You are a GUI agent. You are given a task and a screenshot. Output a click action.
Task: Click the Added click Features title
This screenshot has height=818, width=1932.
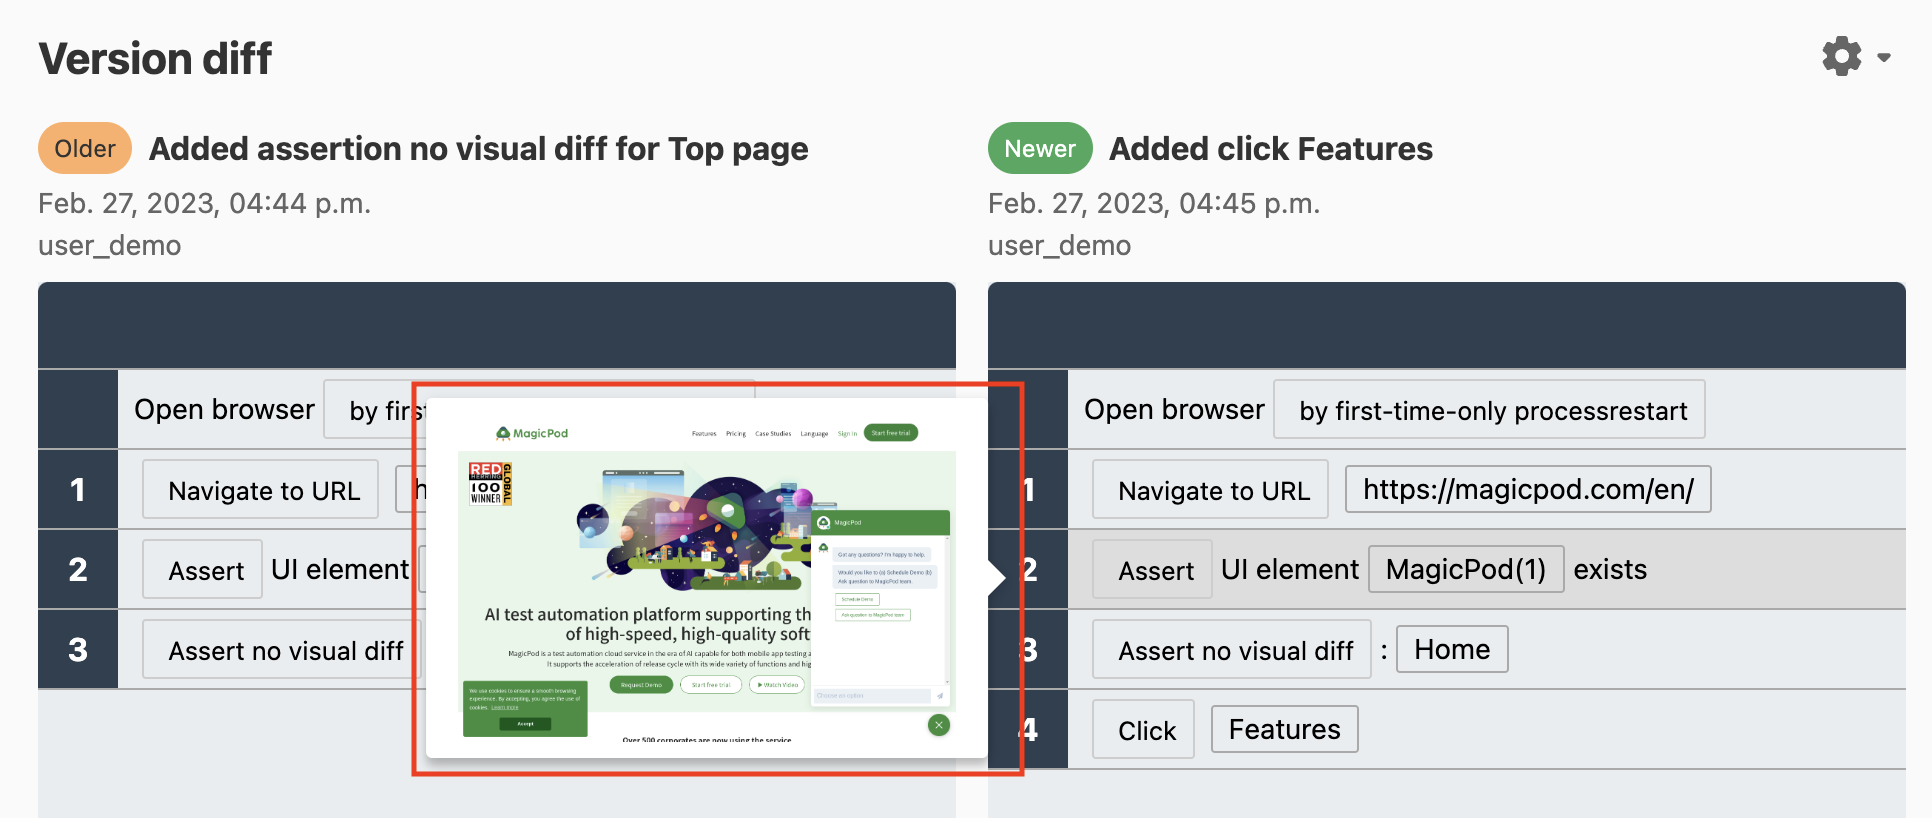(x=1271, y=148)
